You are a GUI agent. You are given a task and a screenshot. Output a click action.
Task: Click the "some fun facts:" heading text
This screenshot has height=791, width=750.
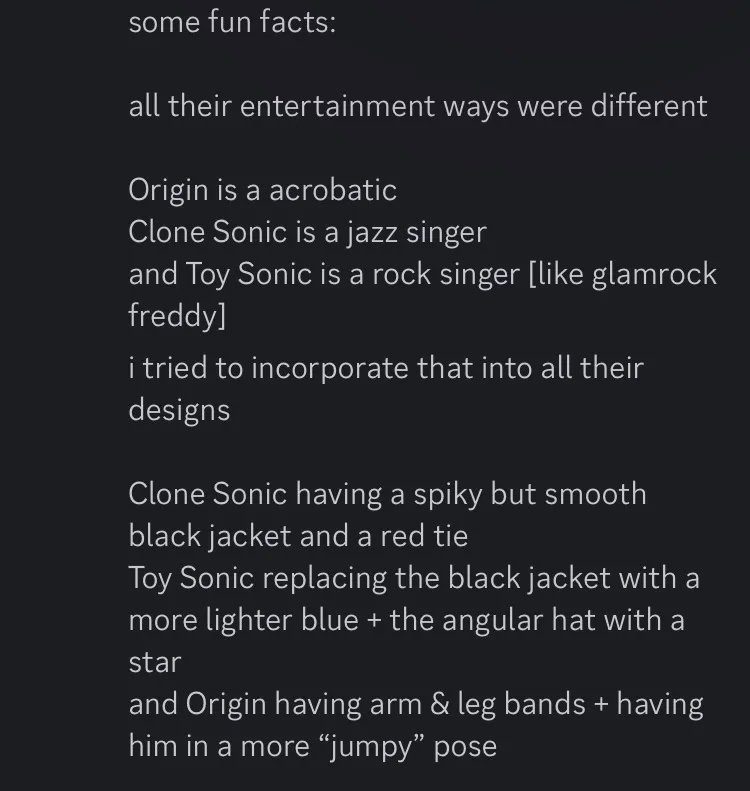click(x=232, y=22)
